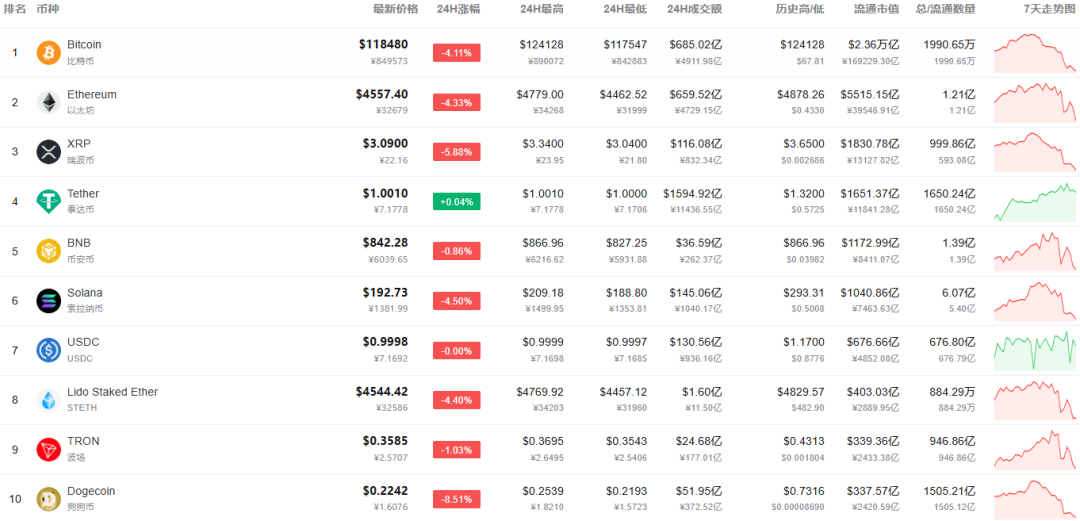The height and width of the screenshot is (521, 1080).
Task: Click the Solana logo icon
Action: click(x=49, y=300)
